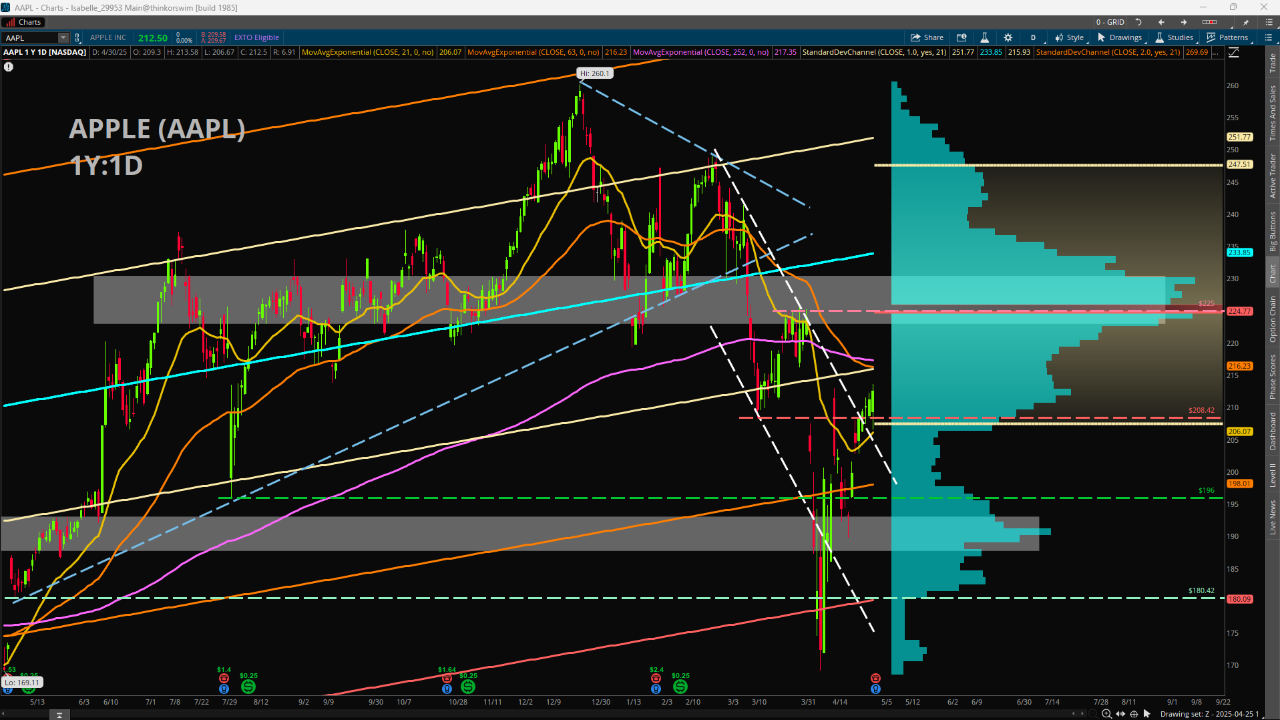Image resolution: width=1280 pixels, height=720 pixels.
Task: Open chart settings gear icon
Action: click(1009, 38)
